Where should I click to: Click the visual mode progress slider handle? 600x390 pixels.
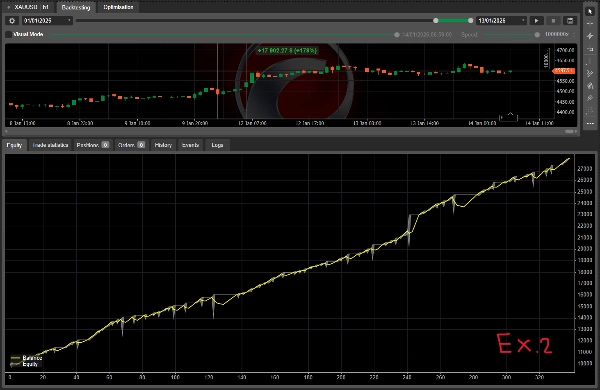click(397, 35)
